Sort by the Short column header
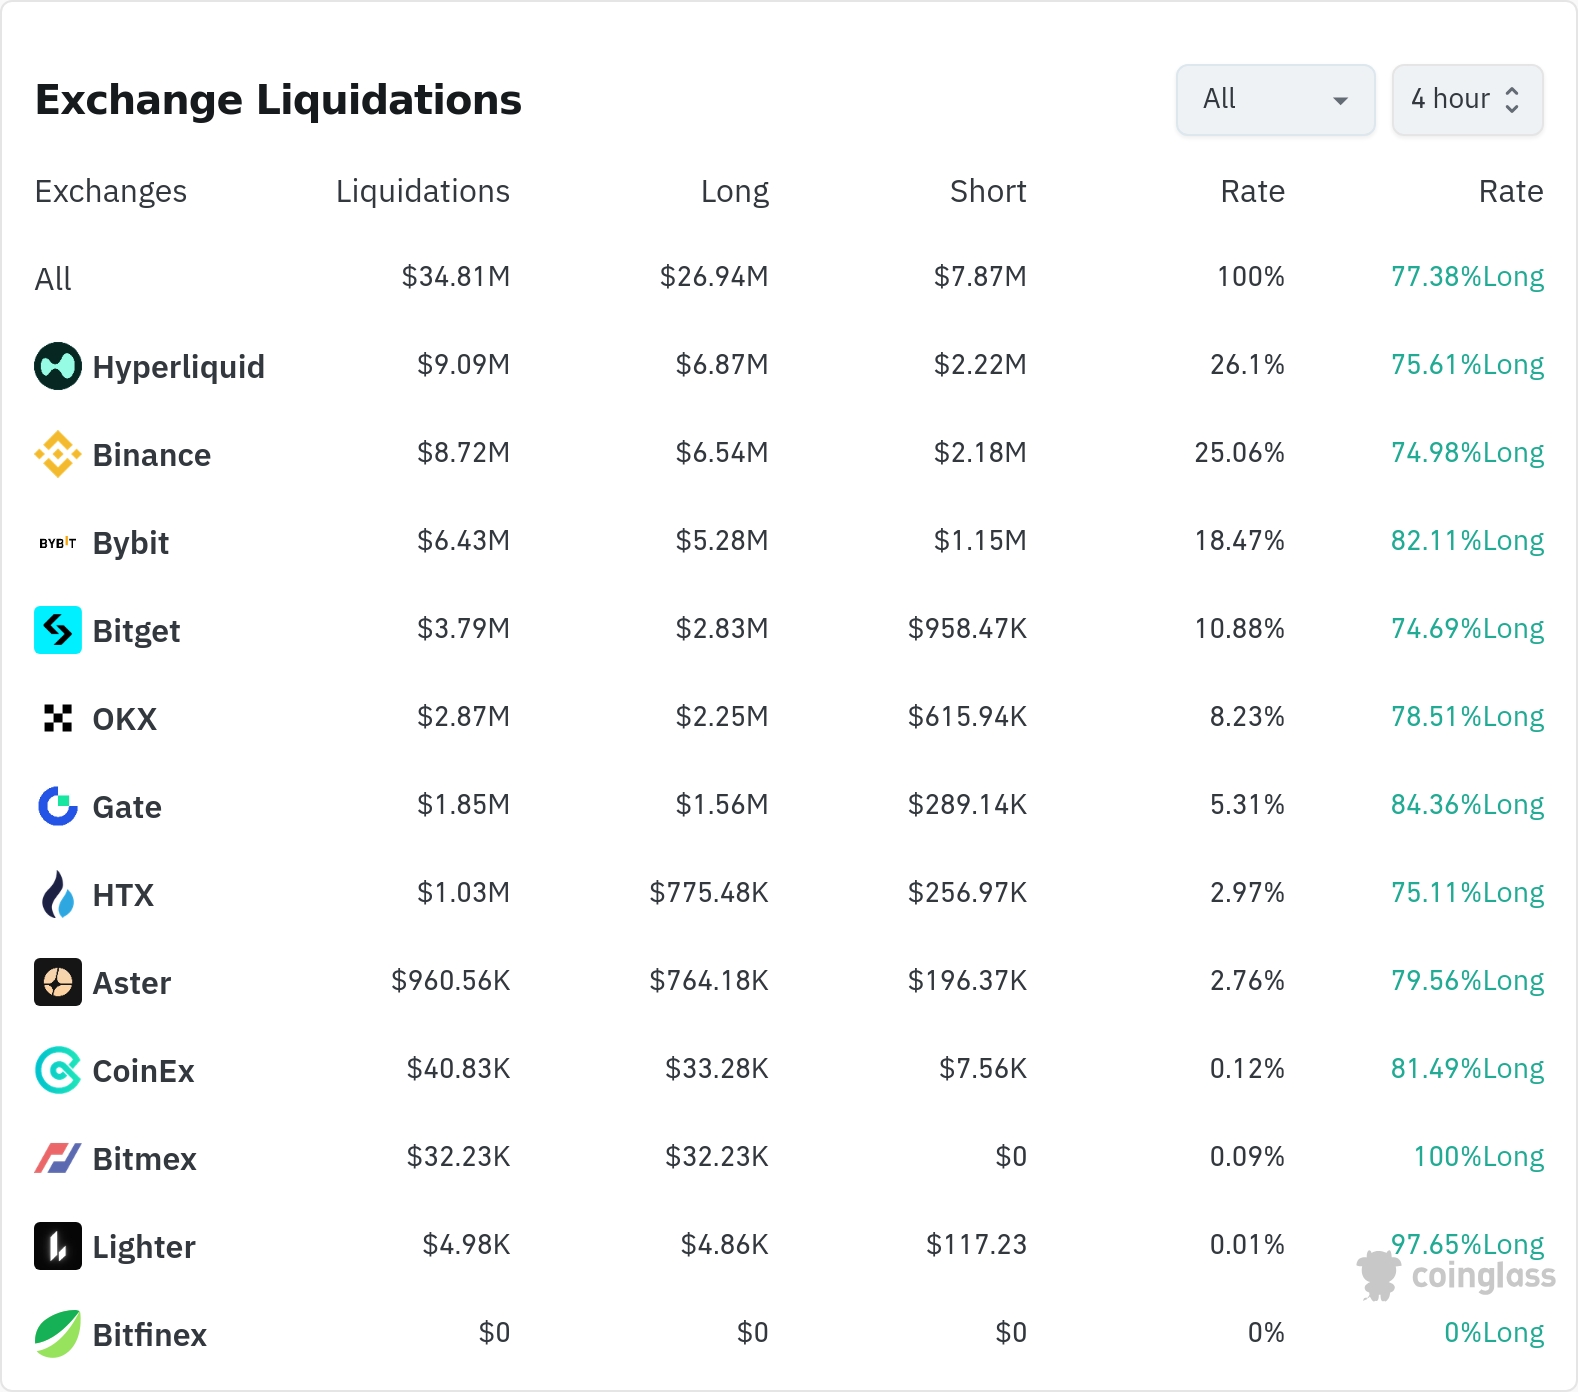Screen dimensions: 1578x1392 point(988,191)
